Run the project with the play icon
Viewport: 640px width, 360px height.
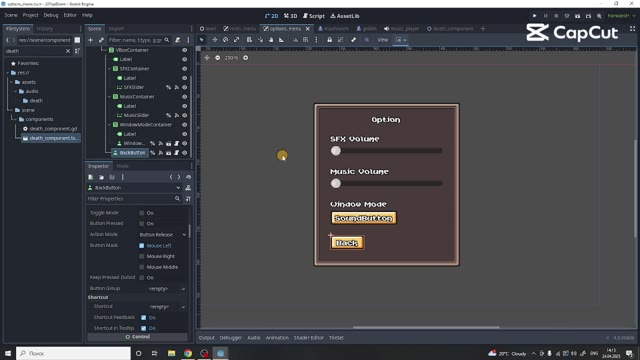pos(534,16)
